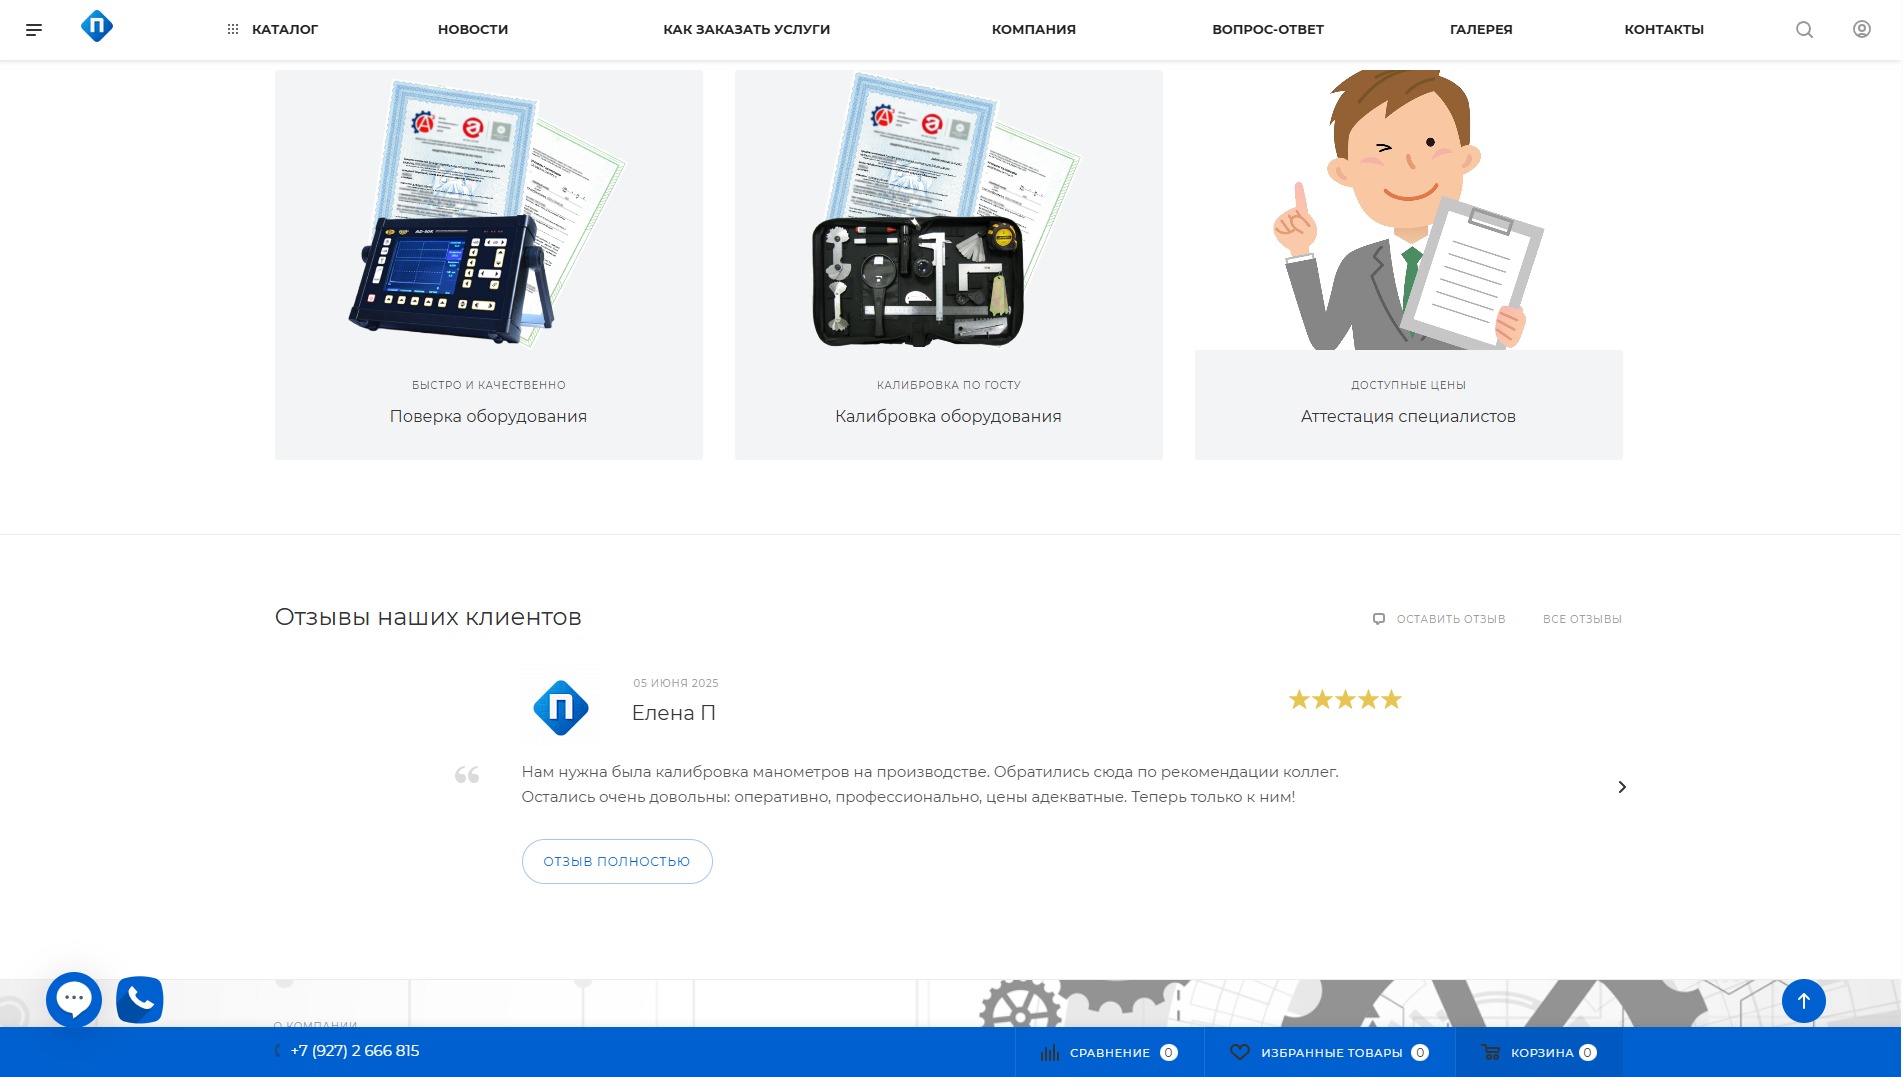
Task: Open Калибровка оборудования service title
Action: coord(948,416)
